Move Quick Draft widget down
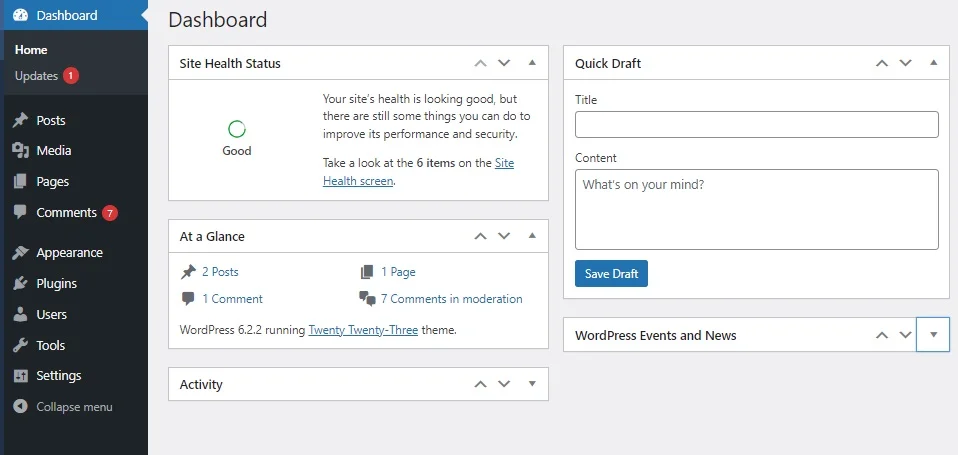Image resolution: width=958 pixels, height=455 pixels. point(905,63)
